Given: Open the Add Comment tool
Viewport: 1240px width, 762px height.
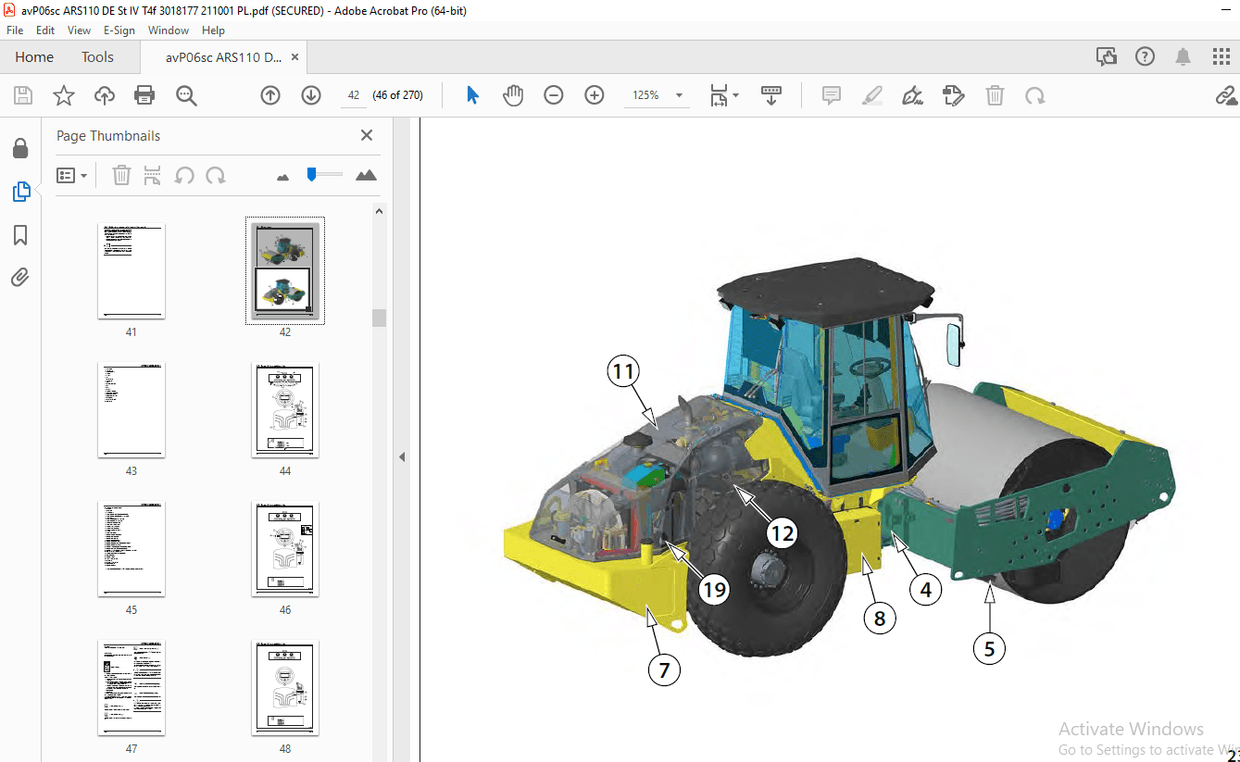Looking at the screenshot, I should click(831, 95).
